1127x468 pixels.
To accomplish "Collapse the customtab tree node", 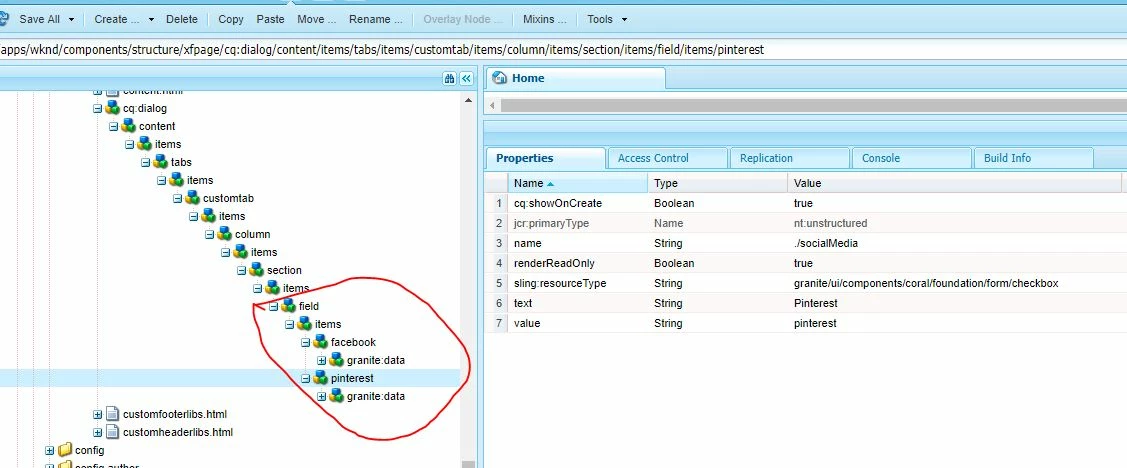I will pyautogui.click(x=178, y=198).
